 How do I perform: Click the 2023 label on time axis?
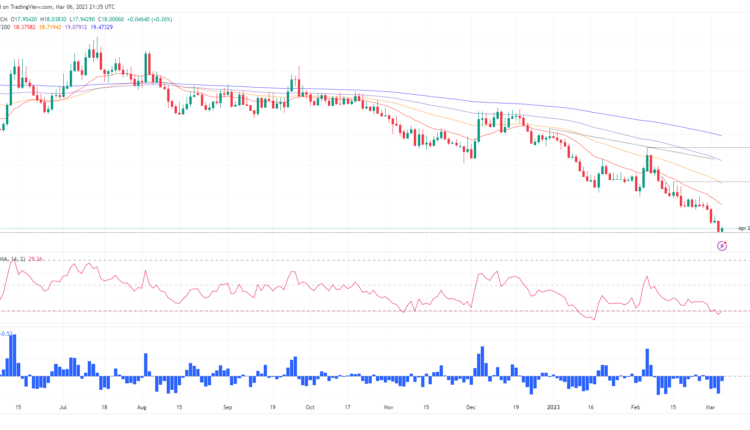[554, 408]
